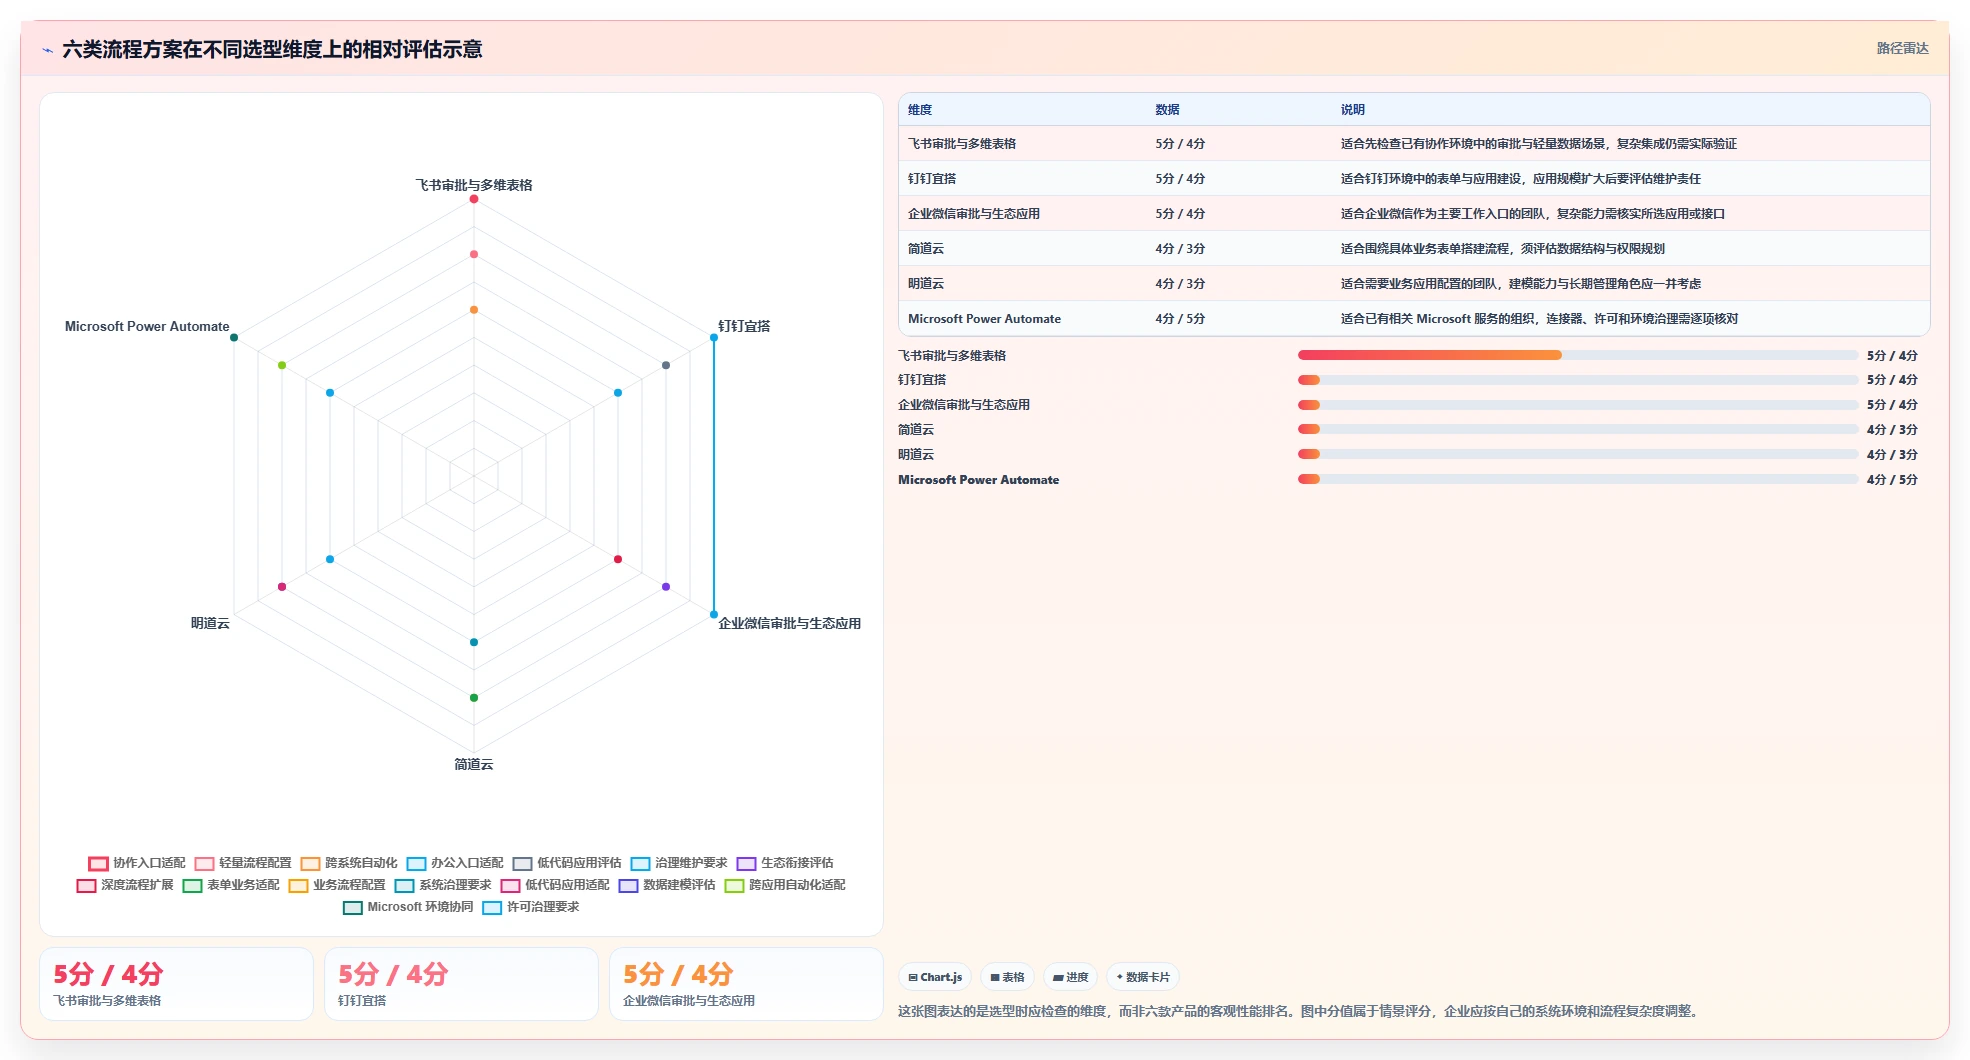Image resolution: width=1970 pixels, height=1060 pixels.
Task: Click the 说明 column header
Action: [x=1352, y=110]
